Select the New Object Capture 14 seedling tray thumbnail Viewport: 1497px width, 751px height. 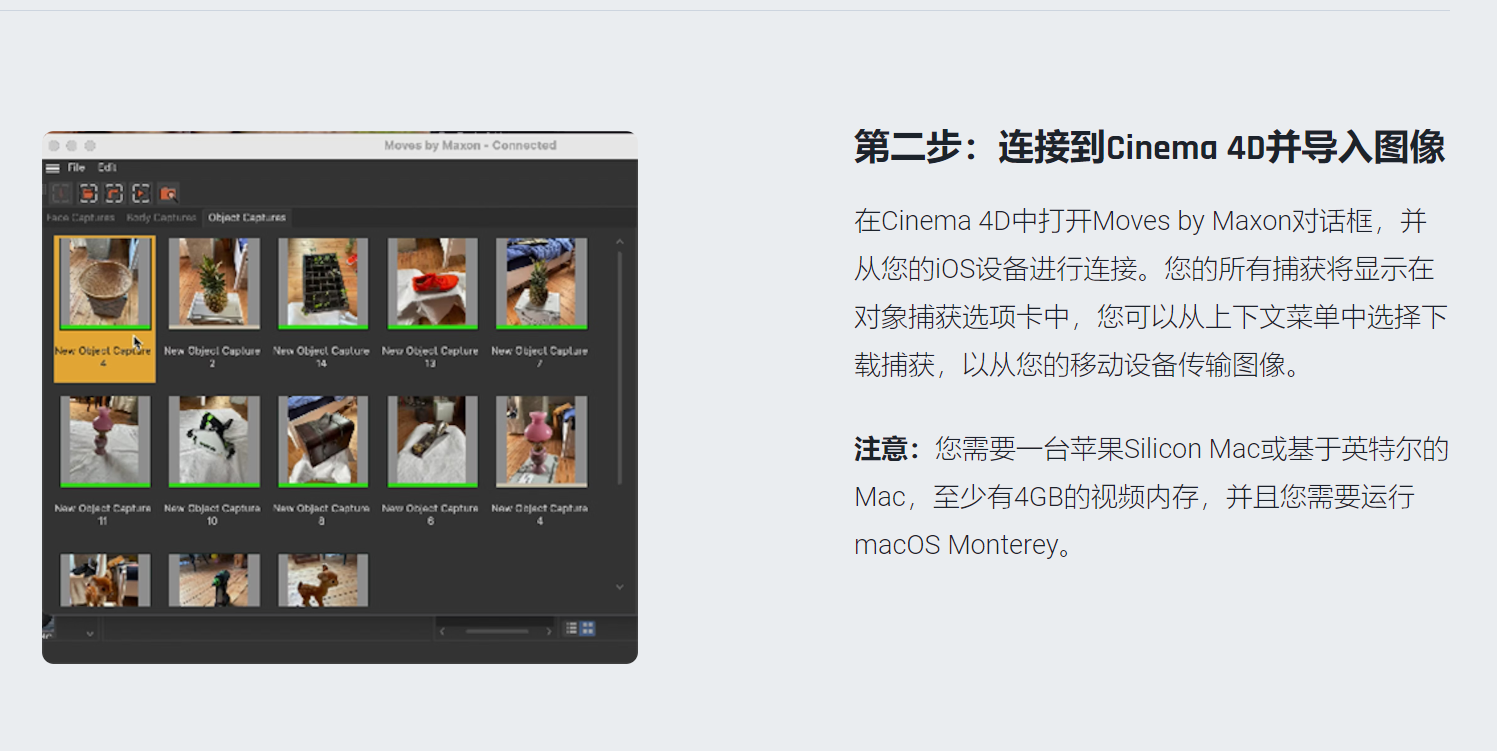[323, 283]
